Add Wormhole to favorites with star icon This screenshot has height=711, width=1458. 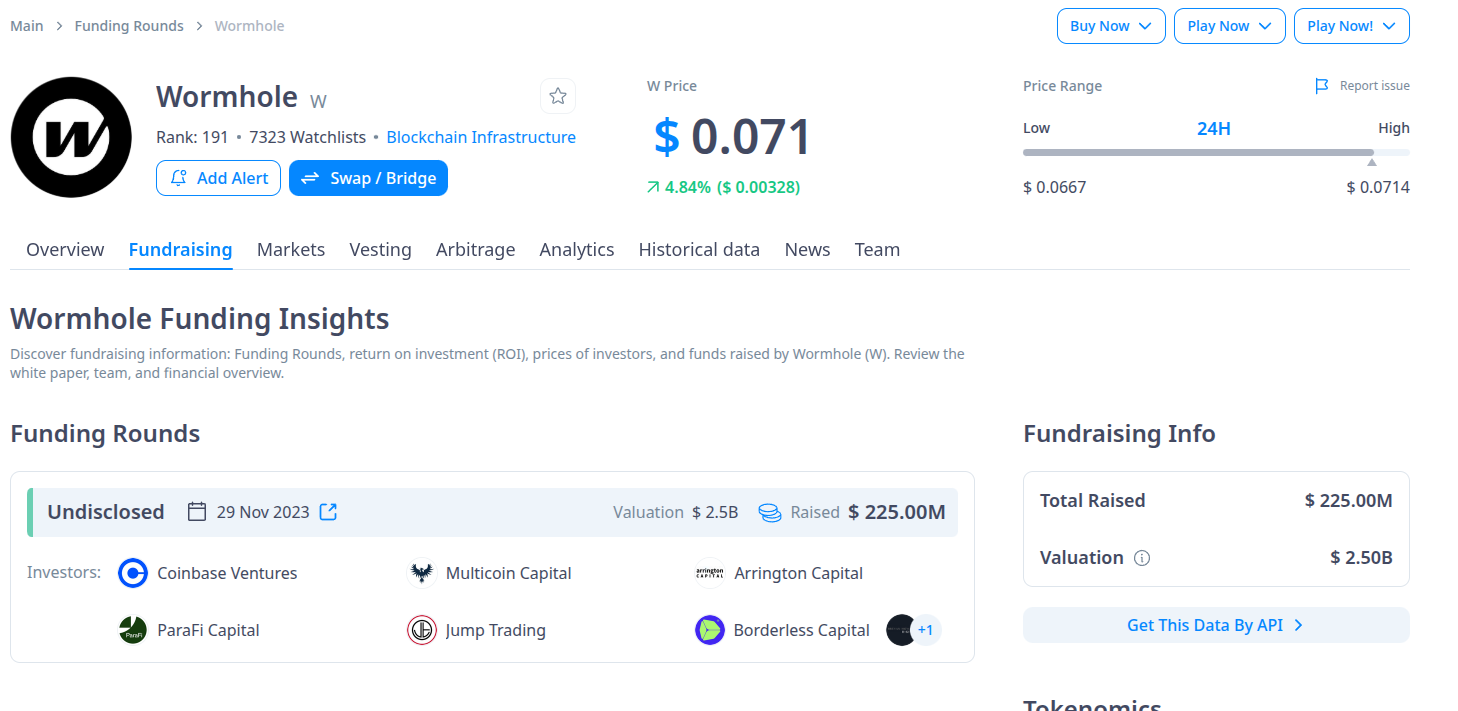pyautogui.click(x=558, y=96)
